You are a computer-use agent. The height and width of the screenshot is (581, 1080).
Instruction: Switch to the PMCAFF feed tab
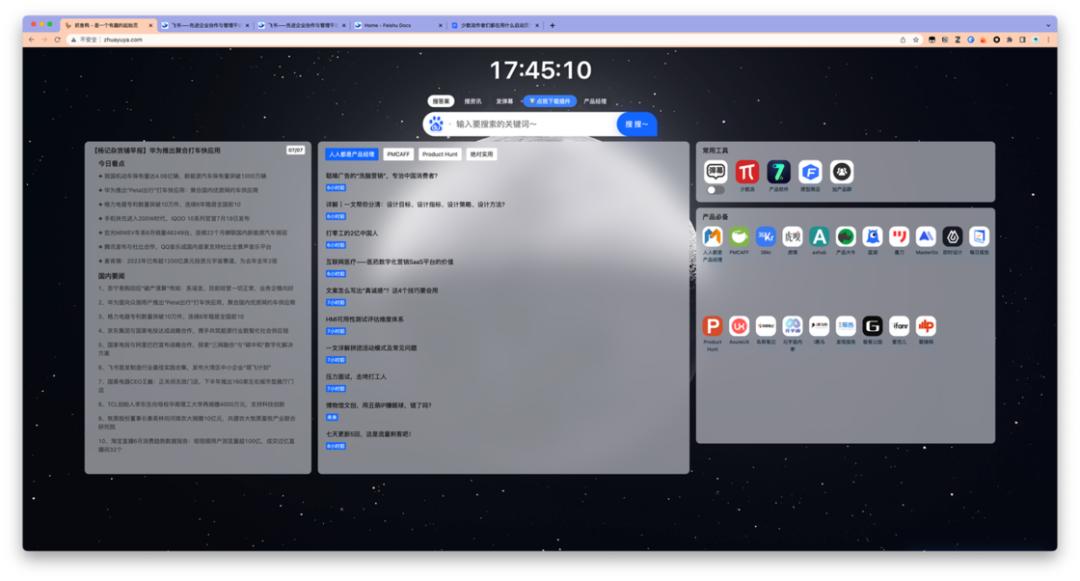click(x=398, y=154)
